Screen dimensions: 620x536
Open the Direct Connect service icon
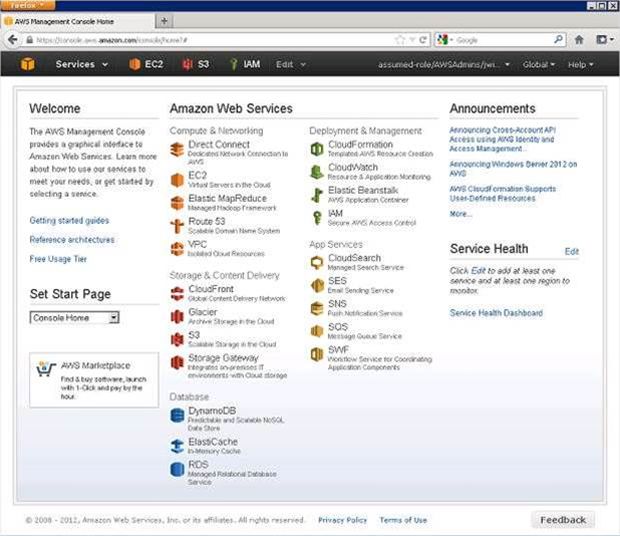[177, 149]
